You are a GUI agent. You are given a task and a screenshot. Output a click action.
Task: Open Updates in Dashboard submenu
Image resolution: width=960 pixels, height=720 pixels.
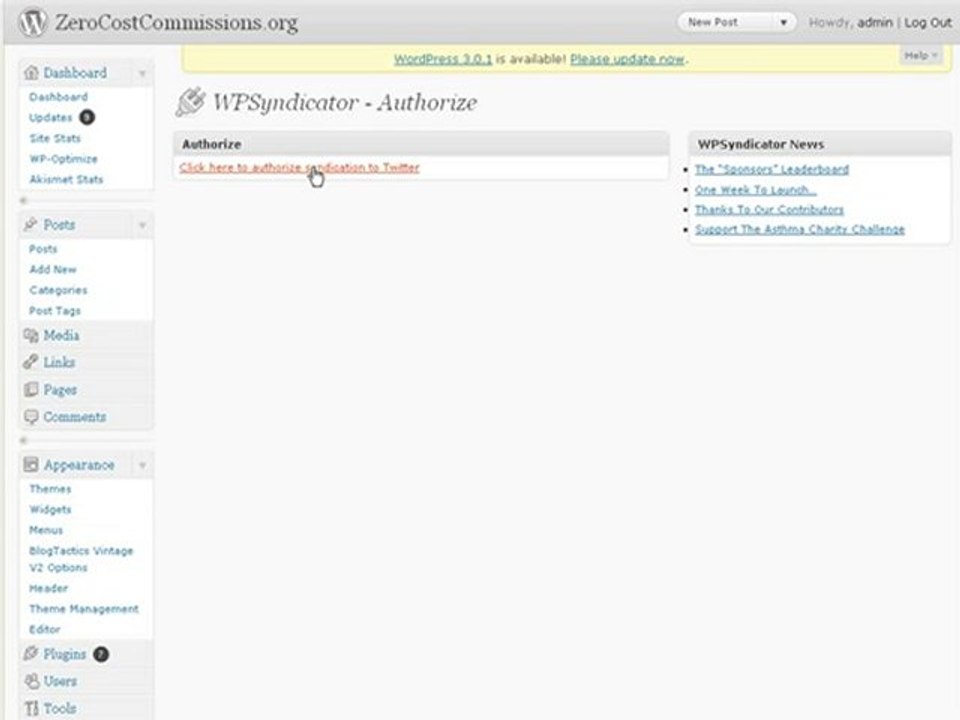pyautogui.click(x=50, y=118)
